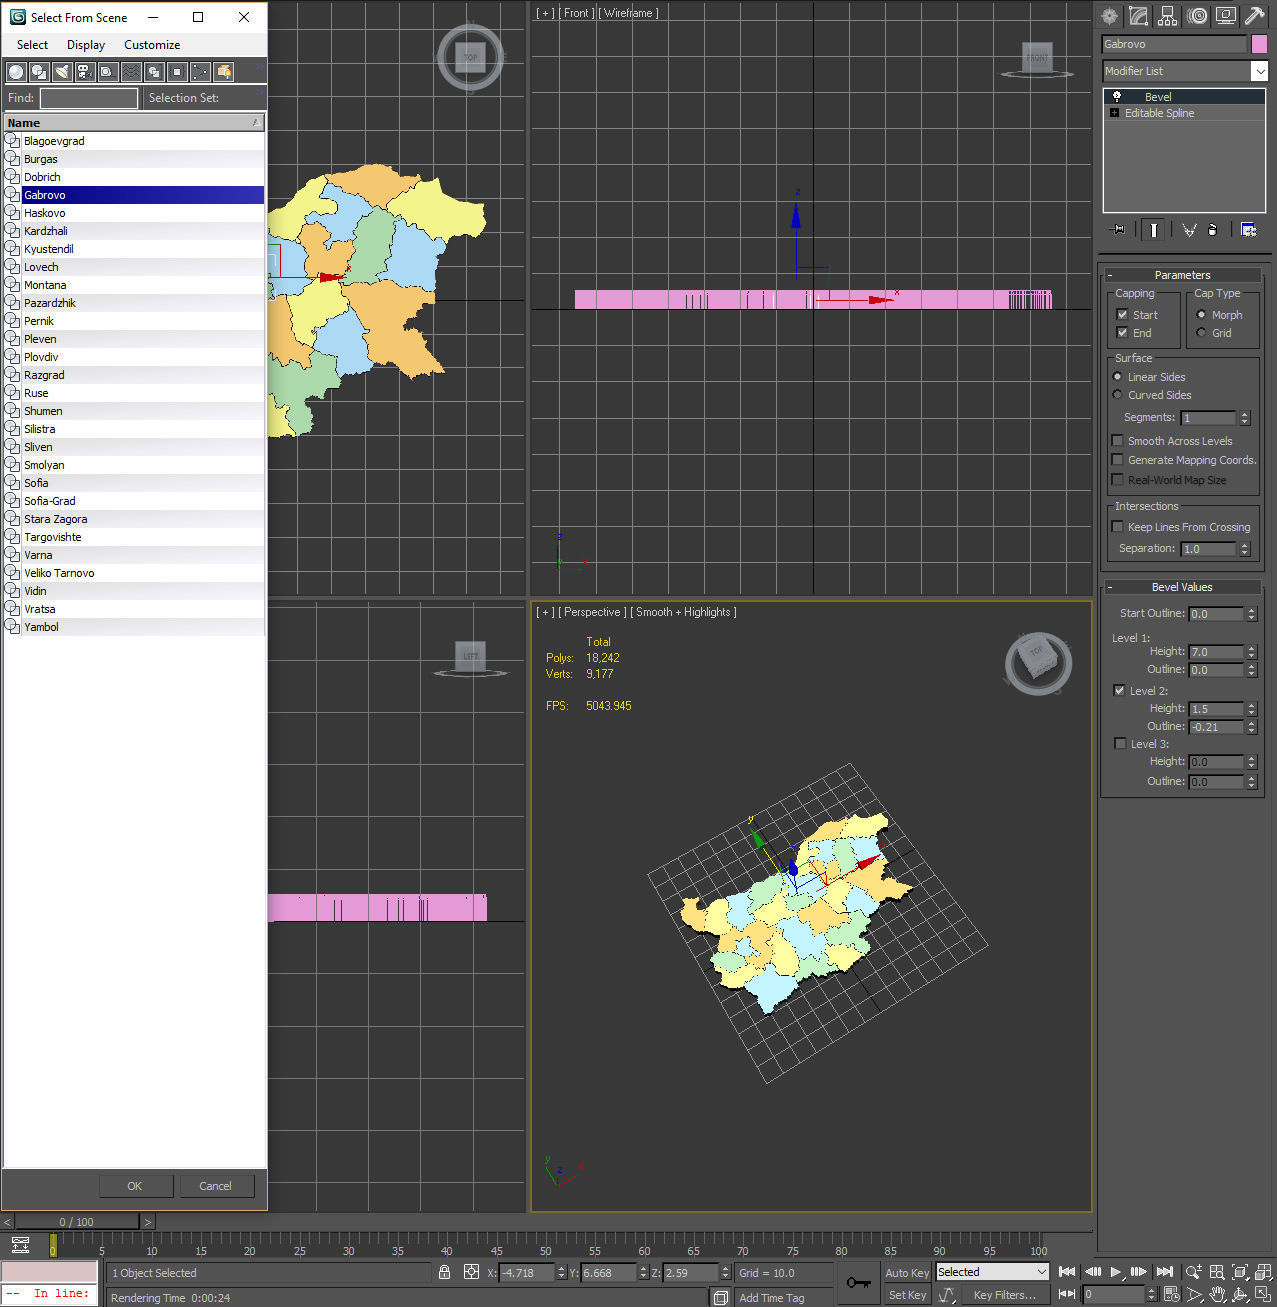The width and height of the screenshot is (1277, 1307).
Task: Disable Level 2 checkbox
Action: [1119, 690]
